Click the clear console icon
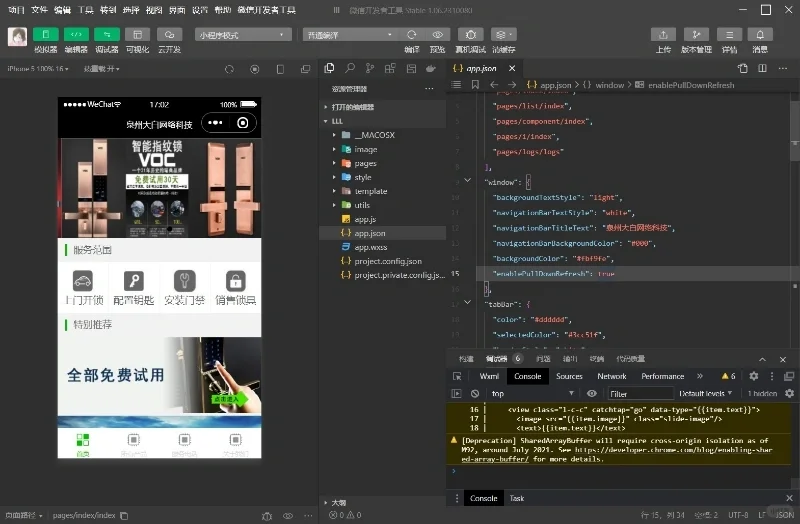This screenshot has height=524, width=800. point(475,394)
